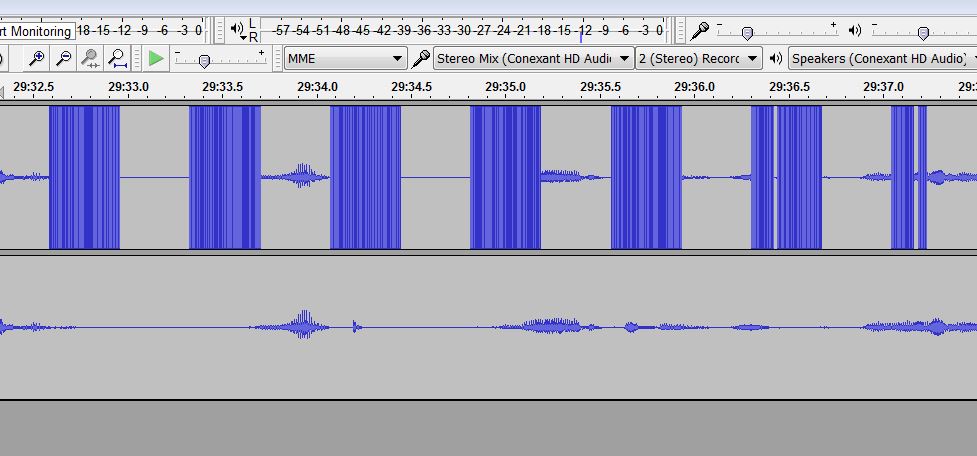977x456 pixels.
Task: Click the 29:35.0 mark on timeline ruler
Action: point(506,88)
